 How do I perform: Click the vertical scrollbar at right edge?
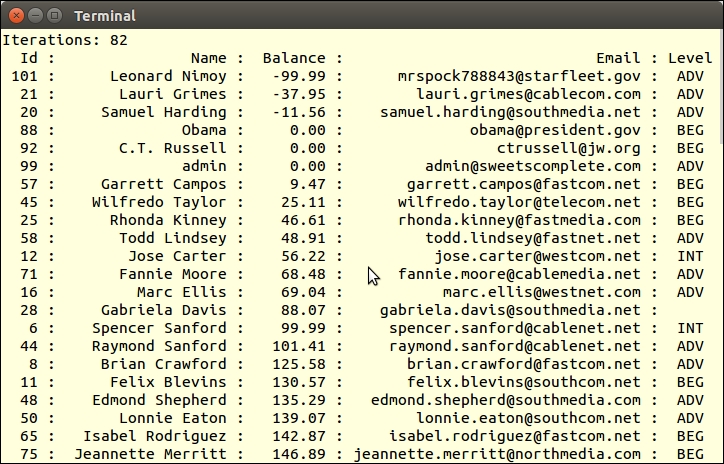tap(721, 88)
